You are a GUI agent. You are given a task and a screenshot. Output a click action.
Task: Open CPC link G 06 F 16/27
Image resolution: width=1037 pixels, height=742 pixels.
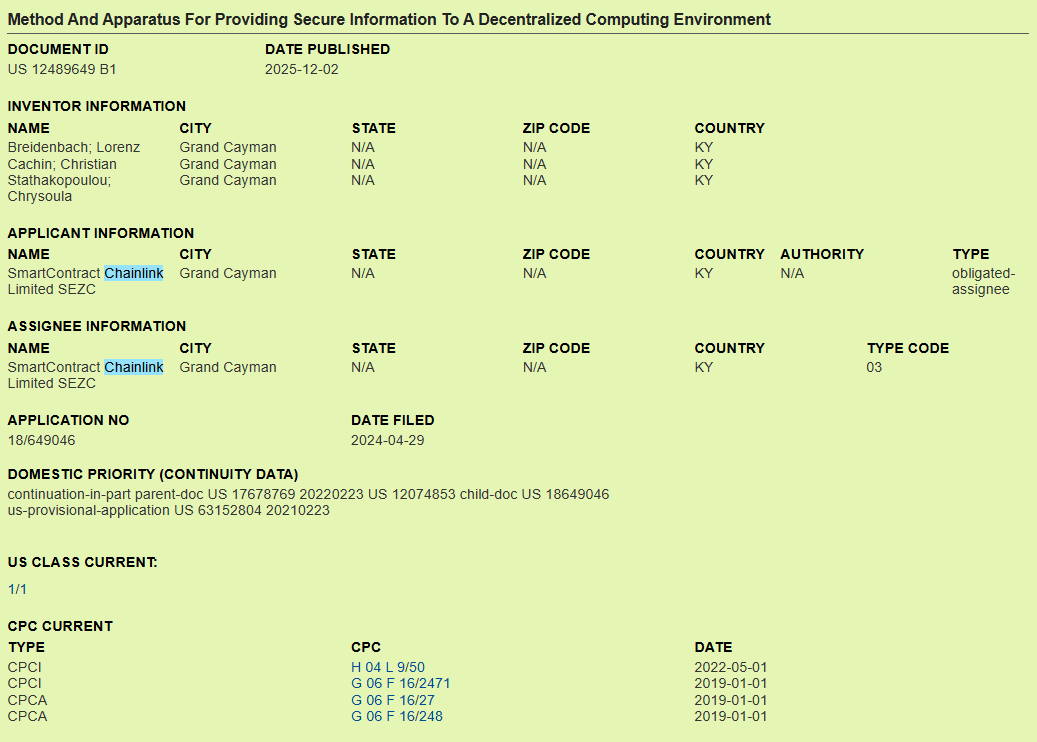coord(393,700)
